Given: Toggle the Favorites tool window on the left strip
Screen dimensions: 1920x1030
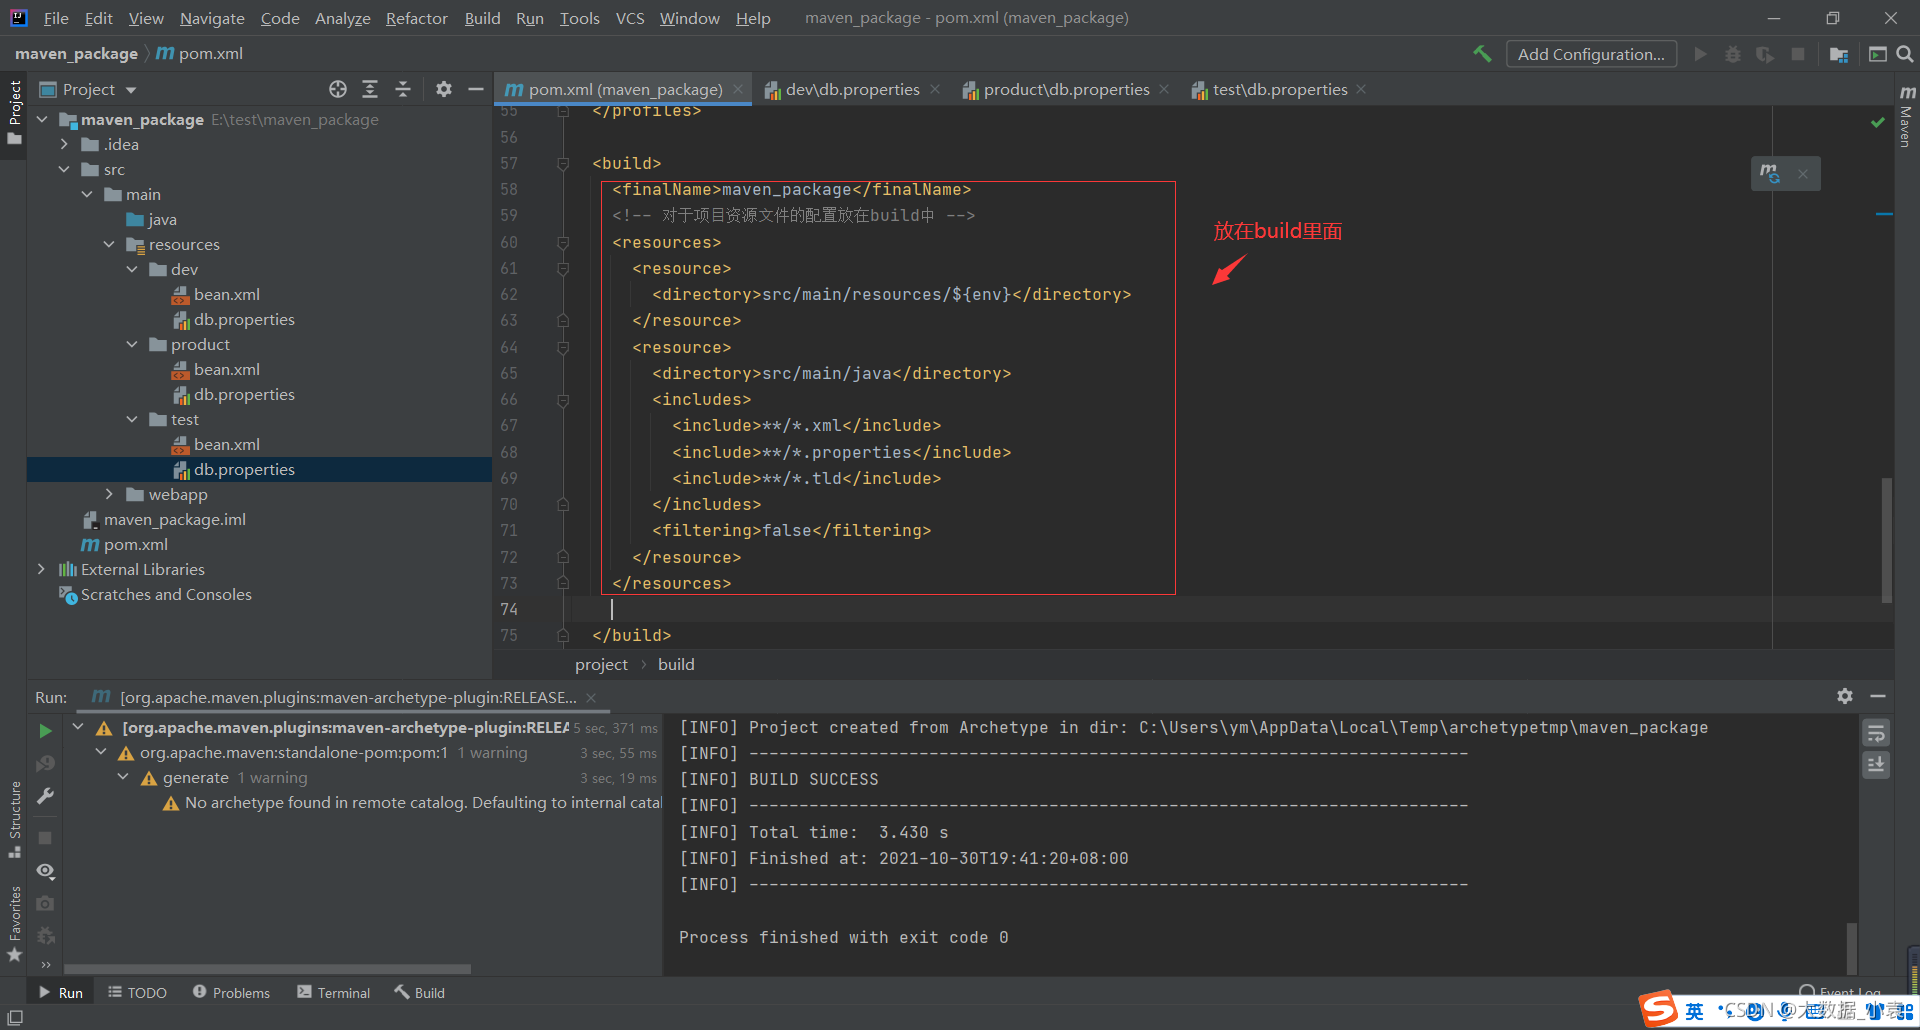Looking at the screenshot, I should point(14,924).
